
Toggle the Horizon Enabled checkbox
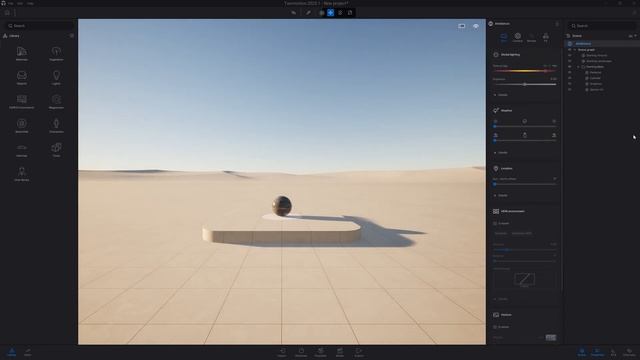point(495,327)
